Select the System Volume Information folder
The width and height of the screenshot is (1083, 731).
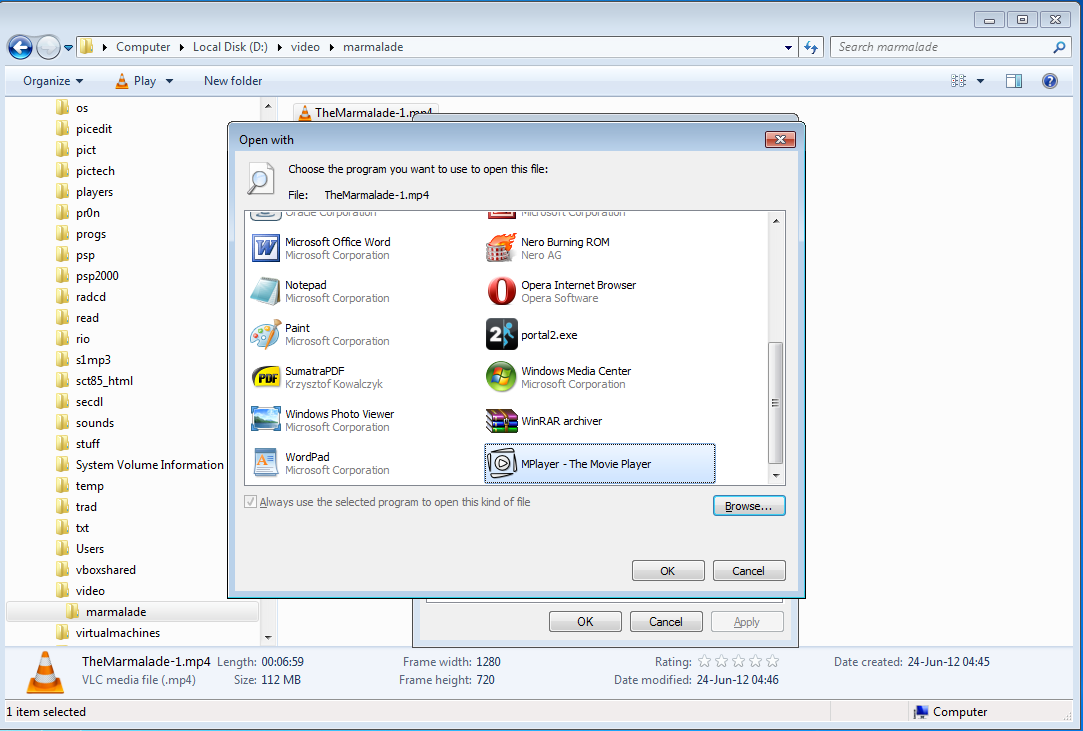click(x=150, y=464)
